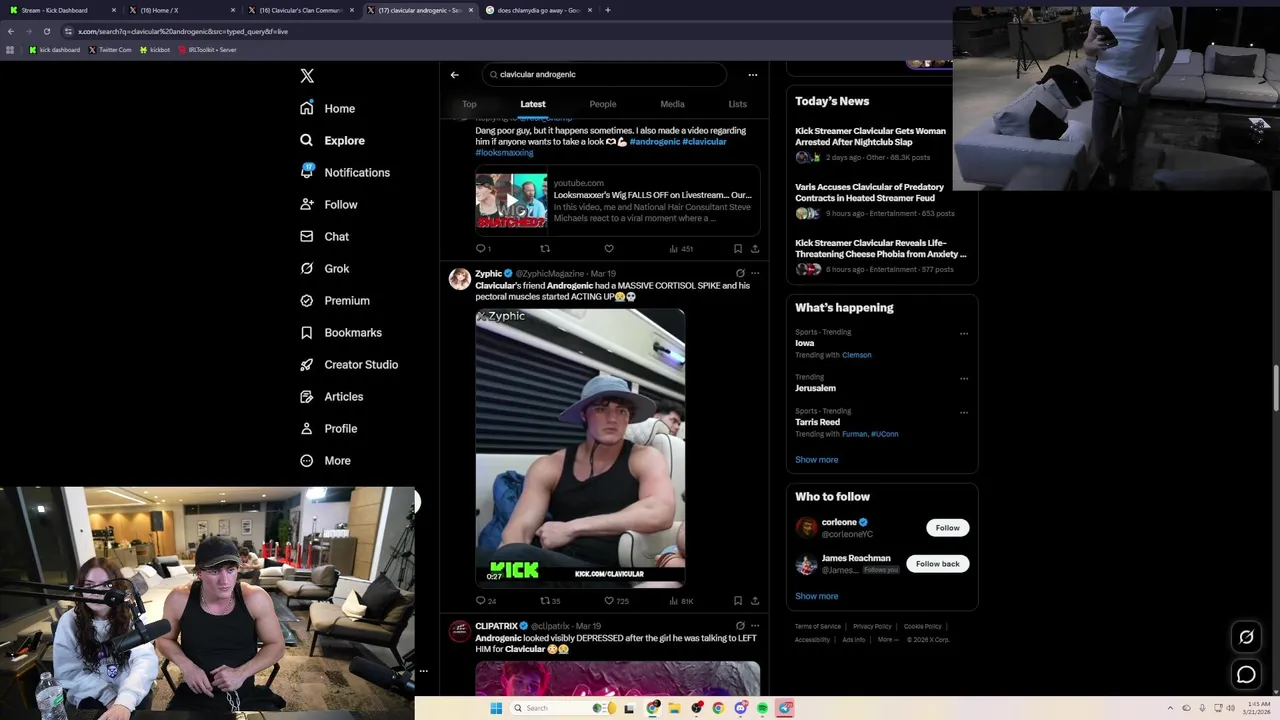
Task: Repost the wig video post
Action: (x=545, y=249)
